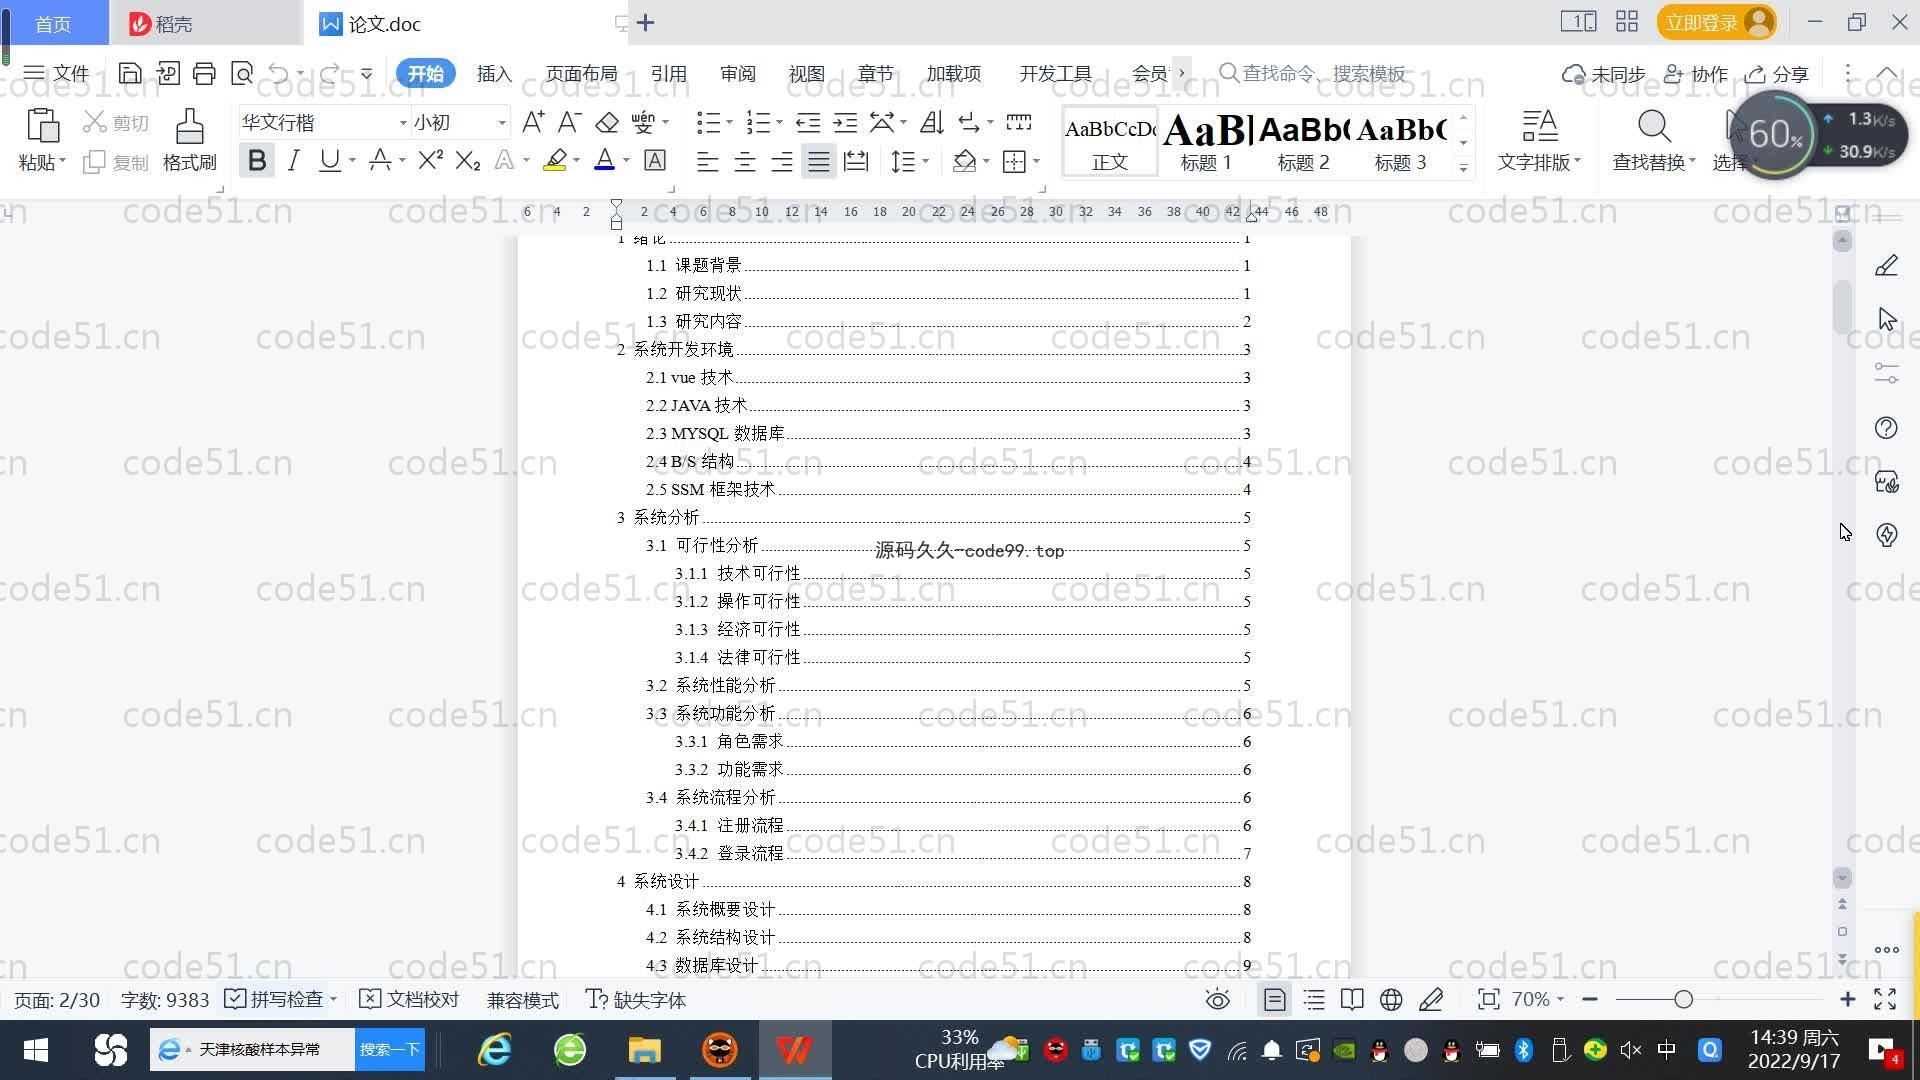This screenshot has height=1080, width=1920.
Task: Click 文档校对 in the status bar
Action: [409, 999]
